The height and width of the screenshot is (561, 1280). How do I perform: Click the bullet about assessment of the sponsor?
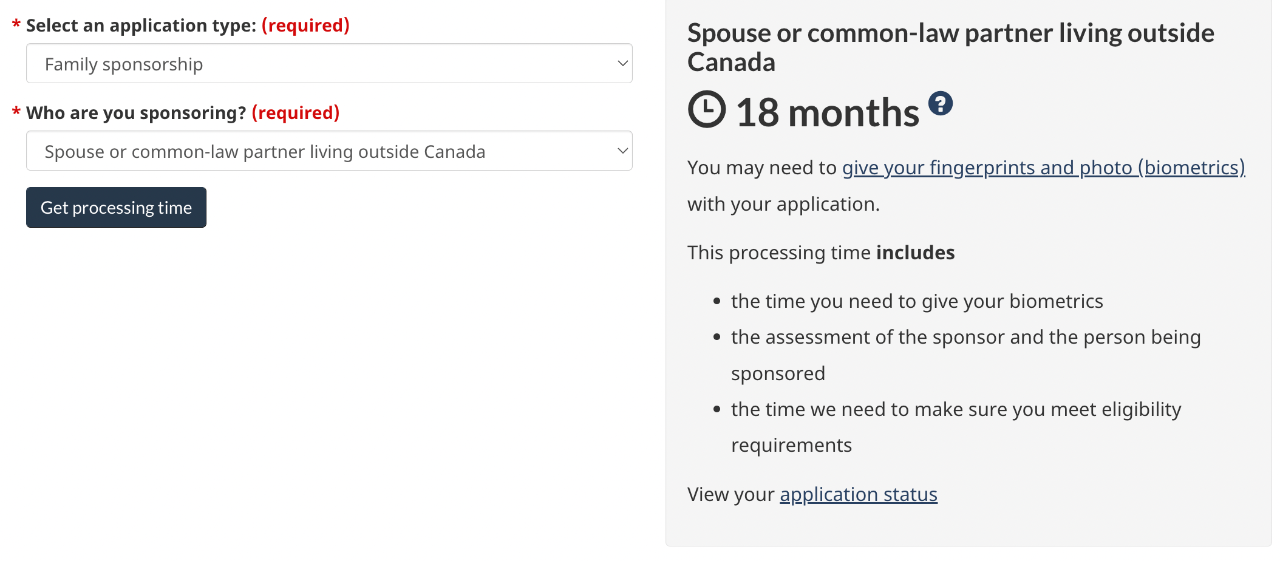(965, 338)
